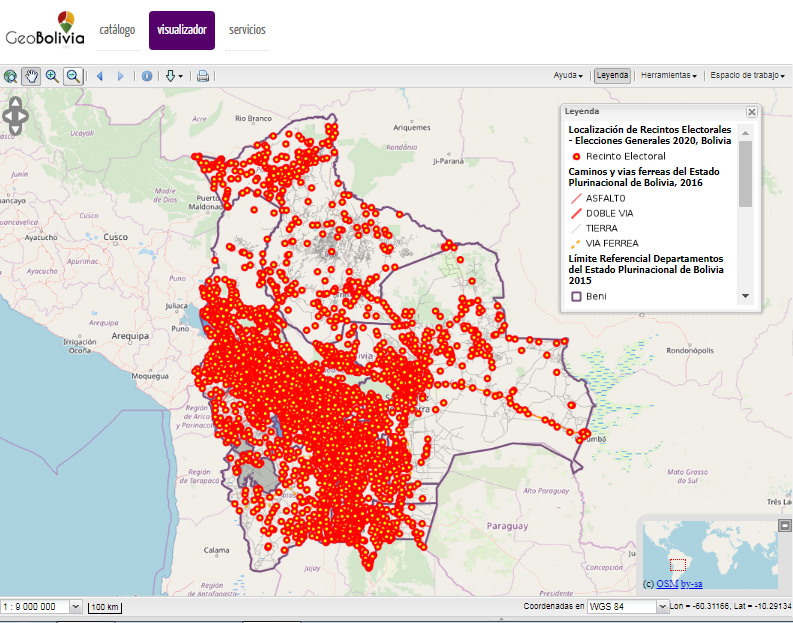
Task: Open the Ayuda dropdown menu
Action: (568, 75)
